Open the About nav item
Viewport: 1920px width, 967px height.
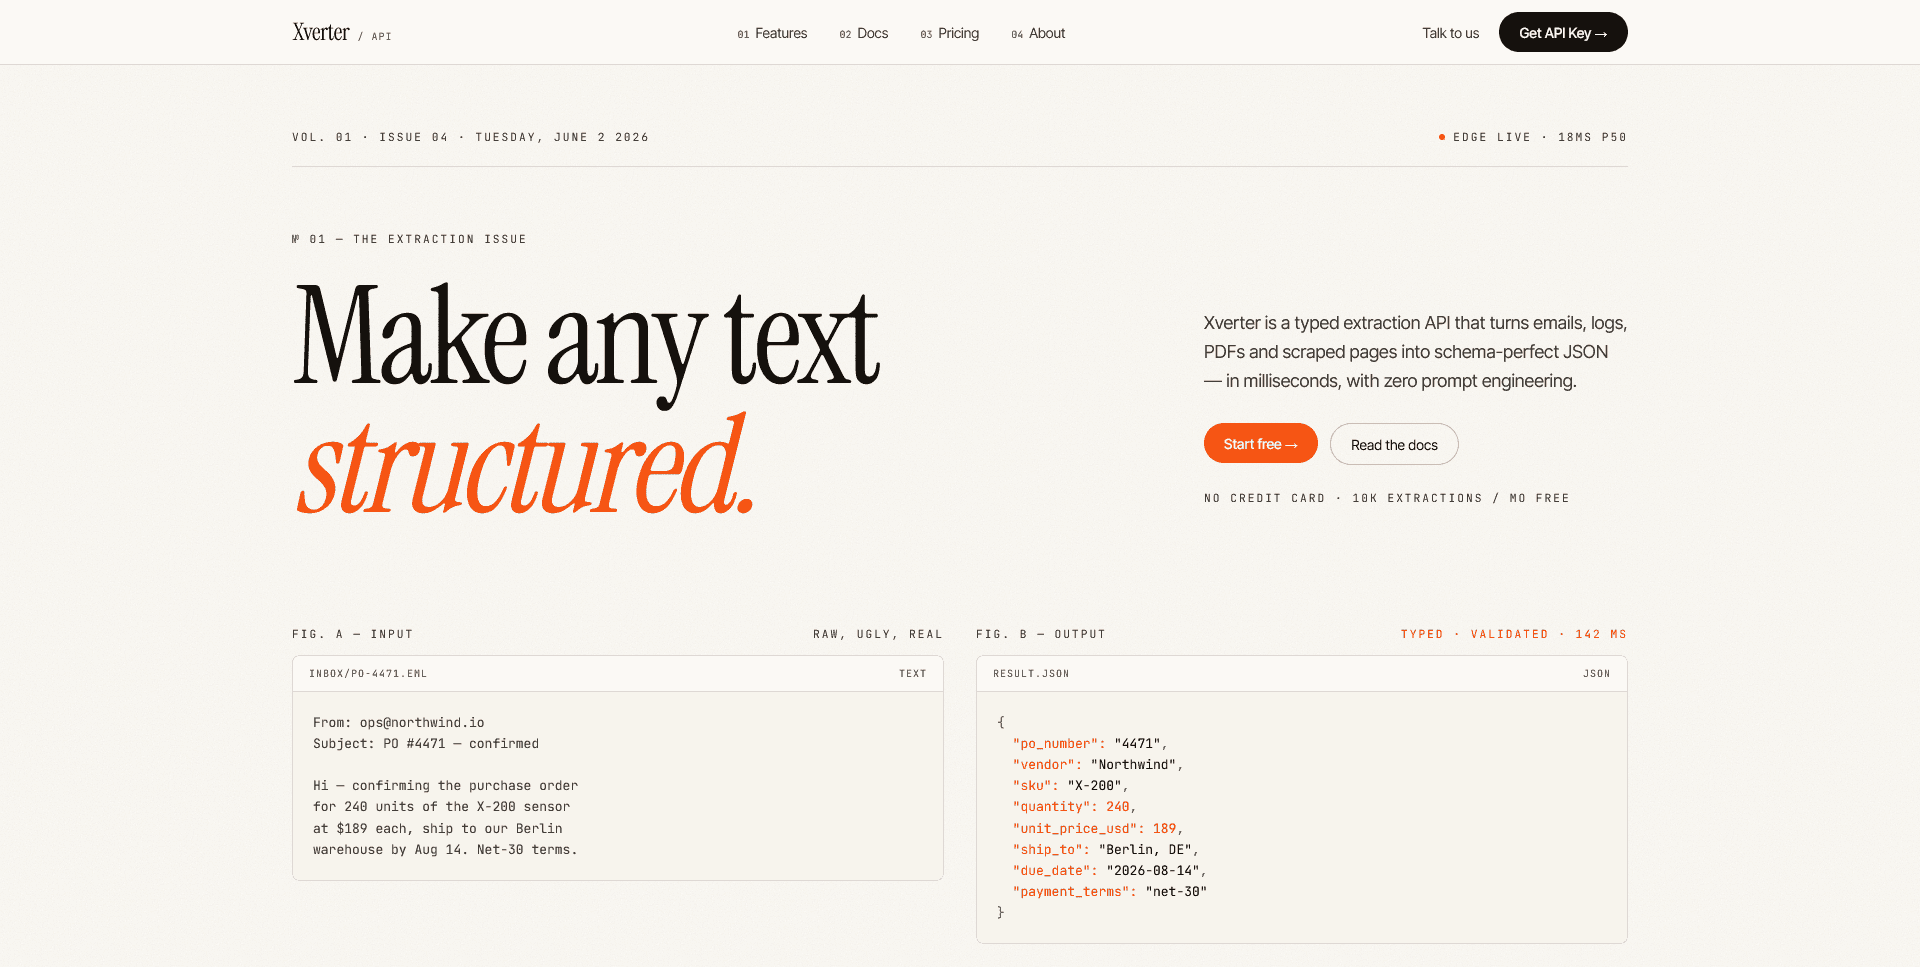[x=1038, y=33]
